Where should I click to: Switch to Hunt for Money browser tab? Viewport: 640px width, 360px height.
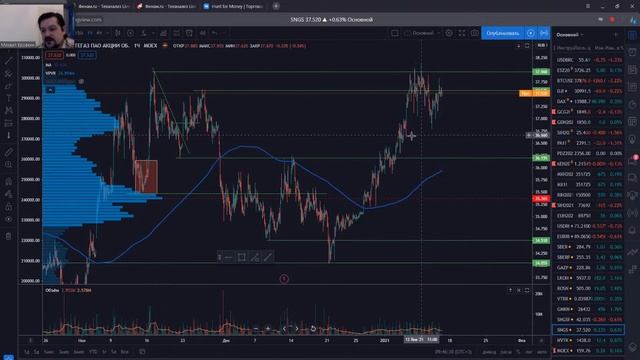233,6
